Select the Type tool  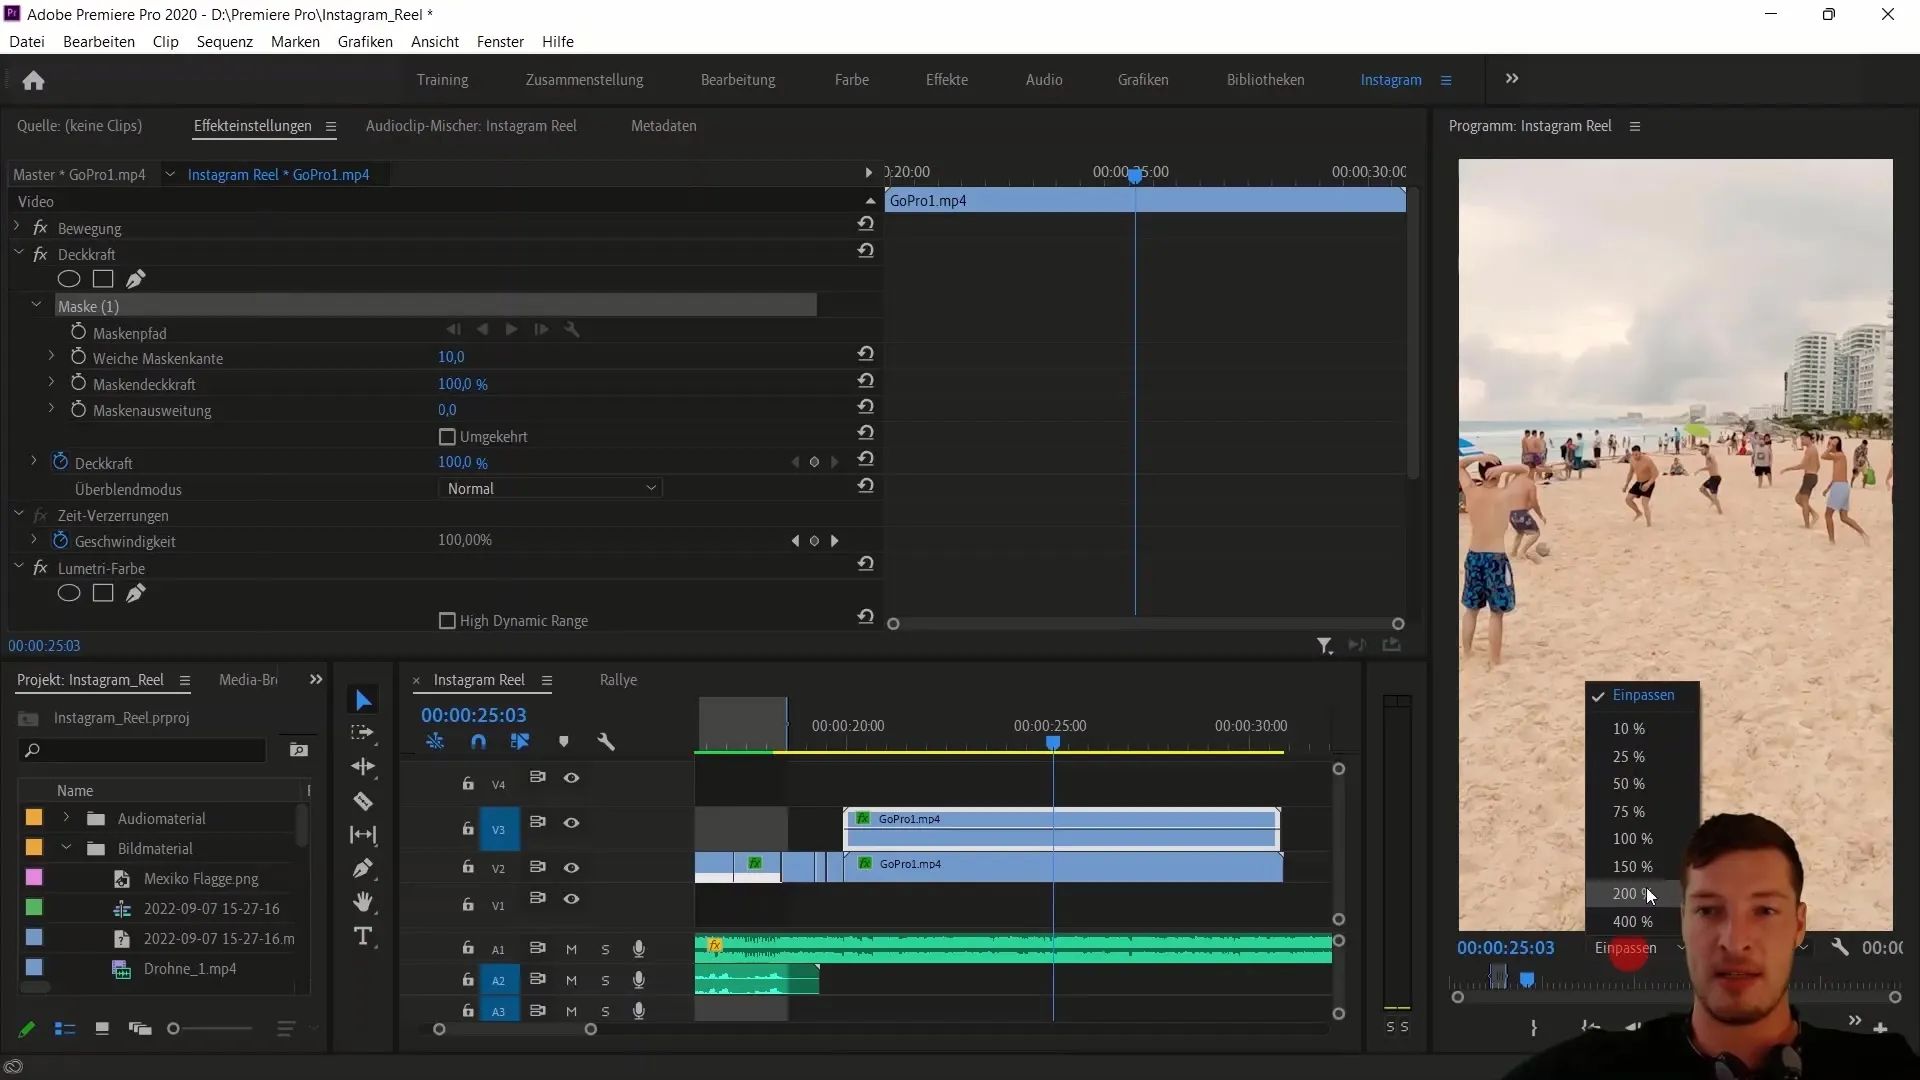pyautogui.click(x=363, y=936)
